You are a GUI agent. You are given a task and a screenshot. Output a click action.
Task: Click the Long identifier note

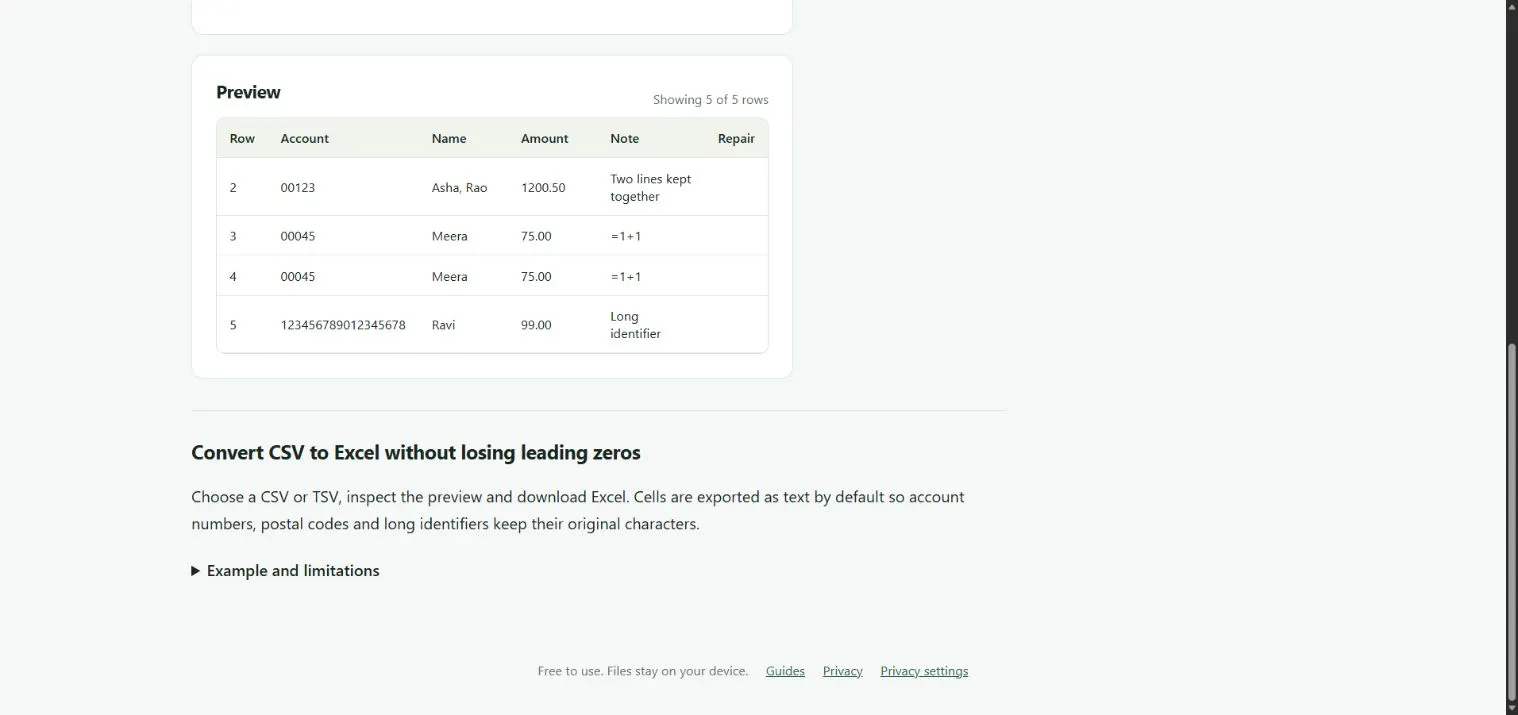click(636, 325)
